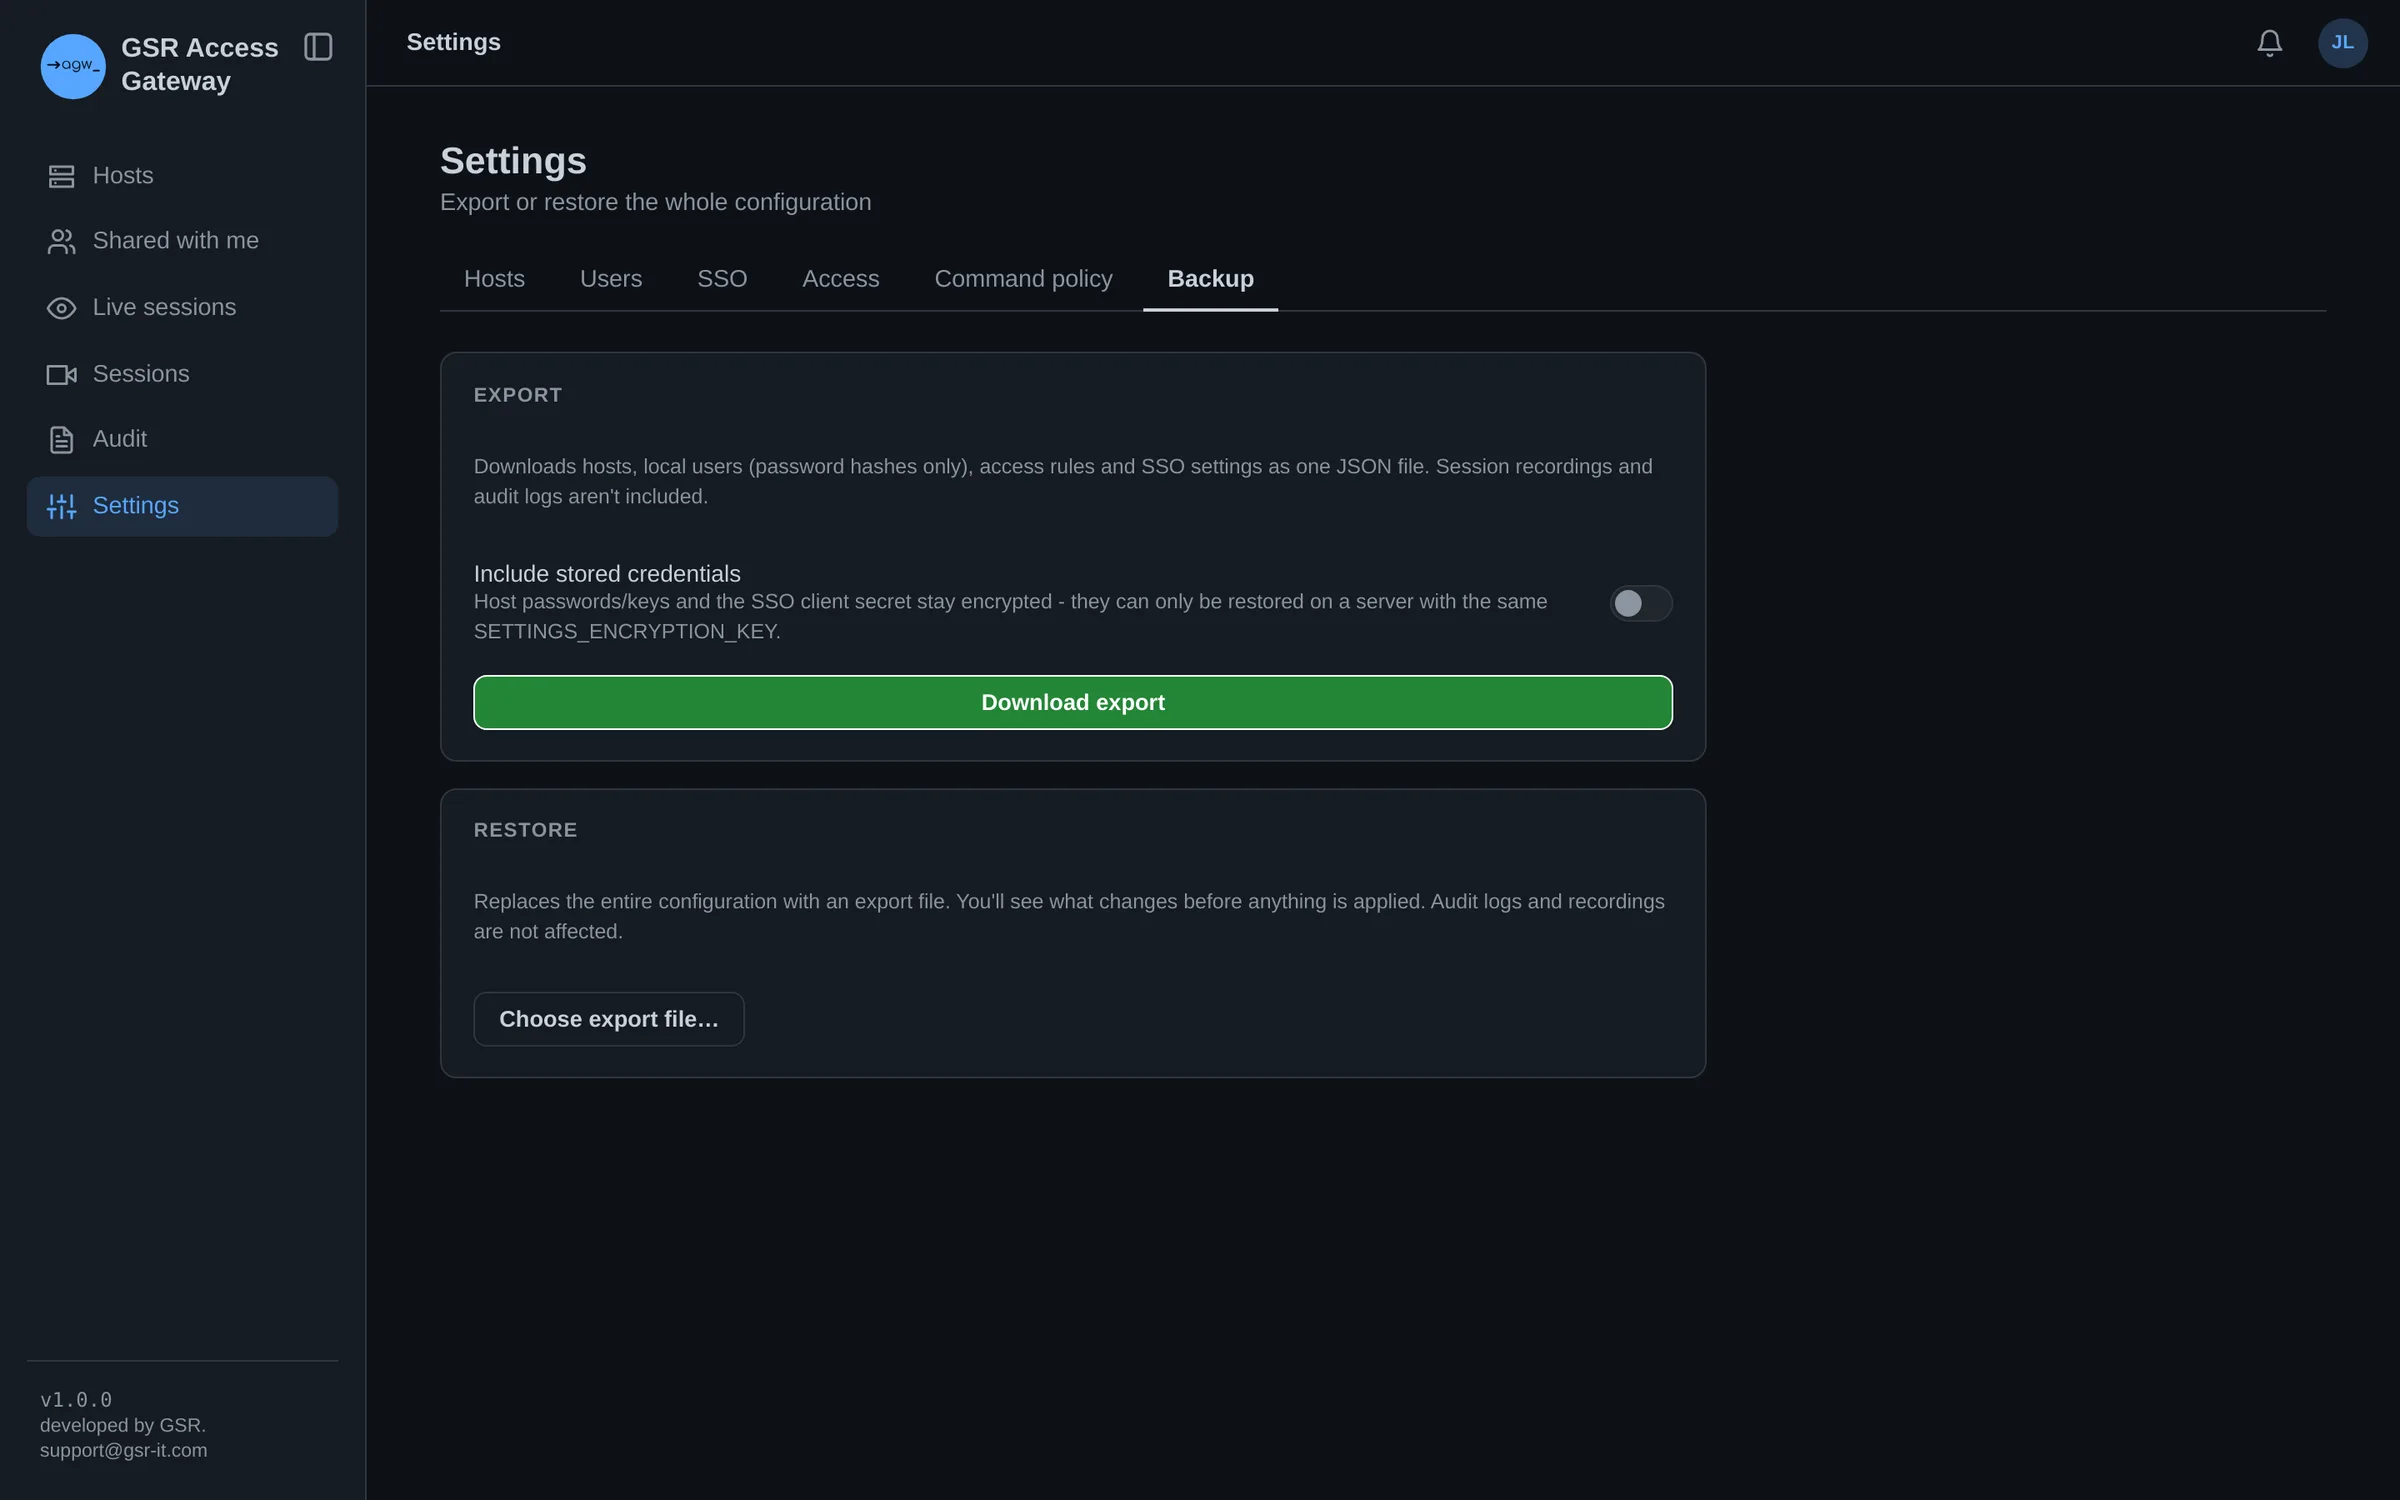Select Settings in the sidebar
The height and width of the screenshot is (1500, 2400).
point(182,506)
